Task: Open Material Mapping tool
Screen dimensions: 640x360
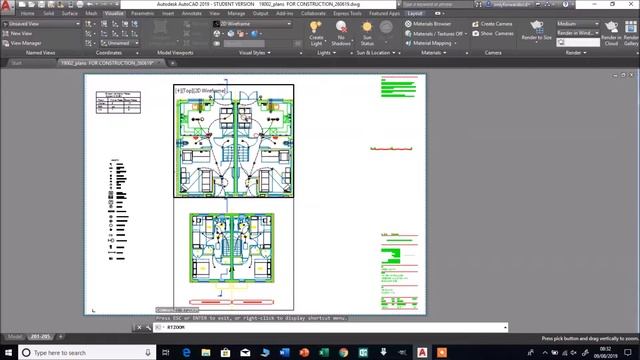Action: pyautogui.click(x=430, y=43)
